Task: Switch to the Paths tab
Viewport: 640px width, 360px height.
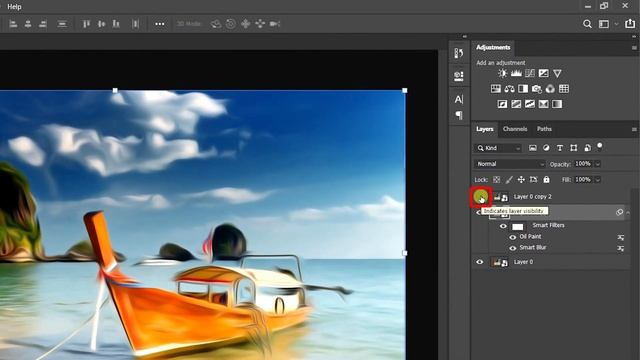Action: [x=544, y=129]
